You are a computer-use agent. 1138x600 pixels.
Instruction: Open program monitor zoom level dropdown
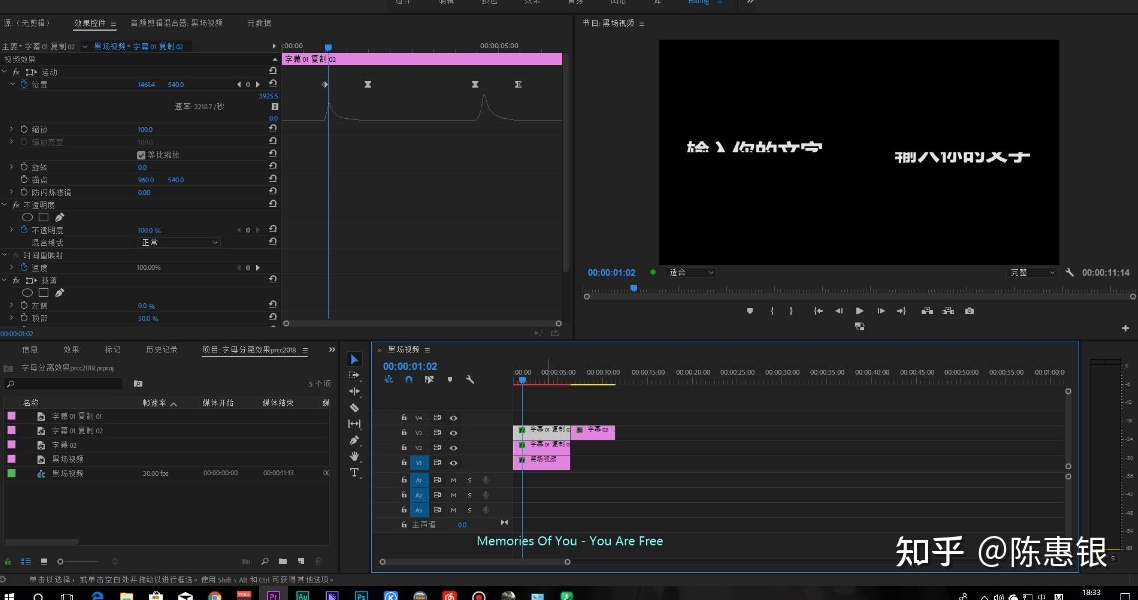point(691,273)
